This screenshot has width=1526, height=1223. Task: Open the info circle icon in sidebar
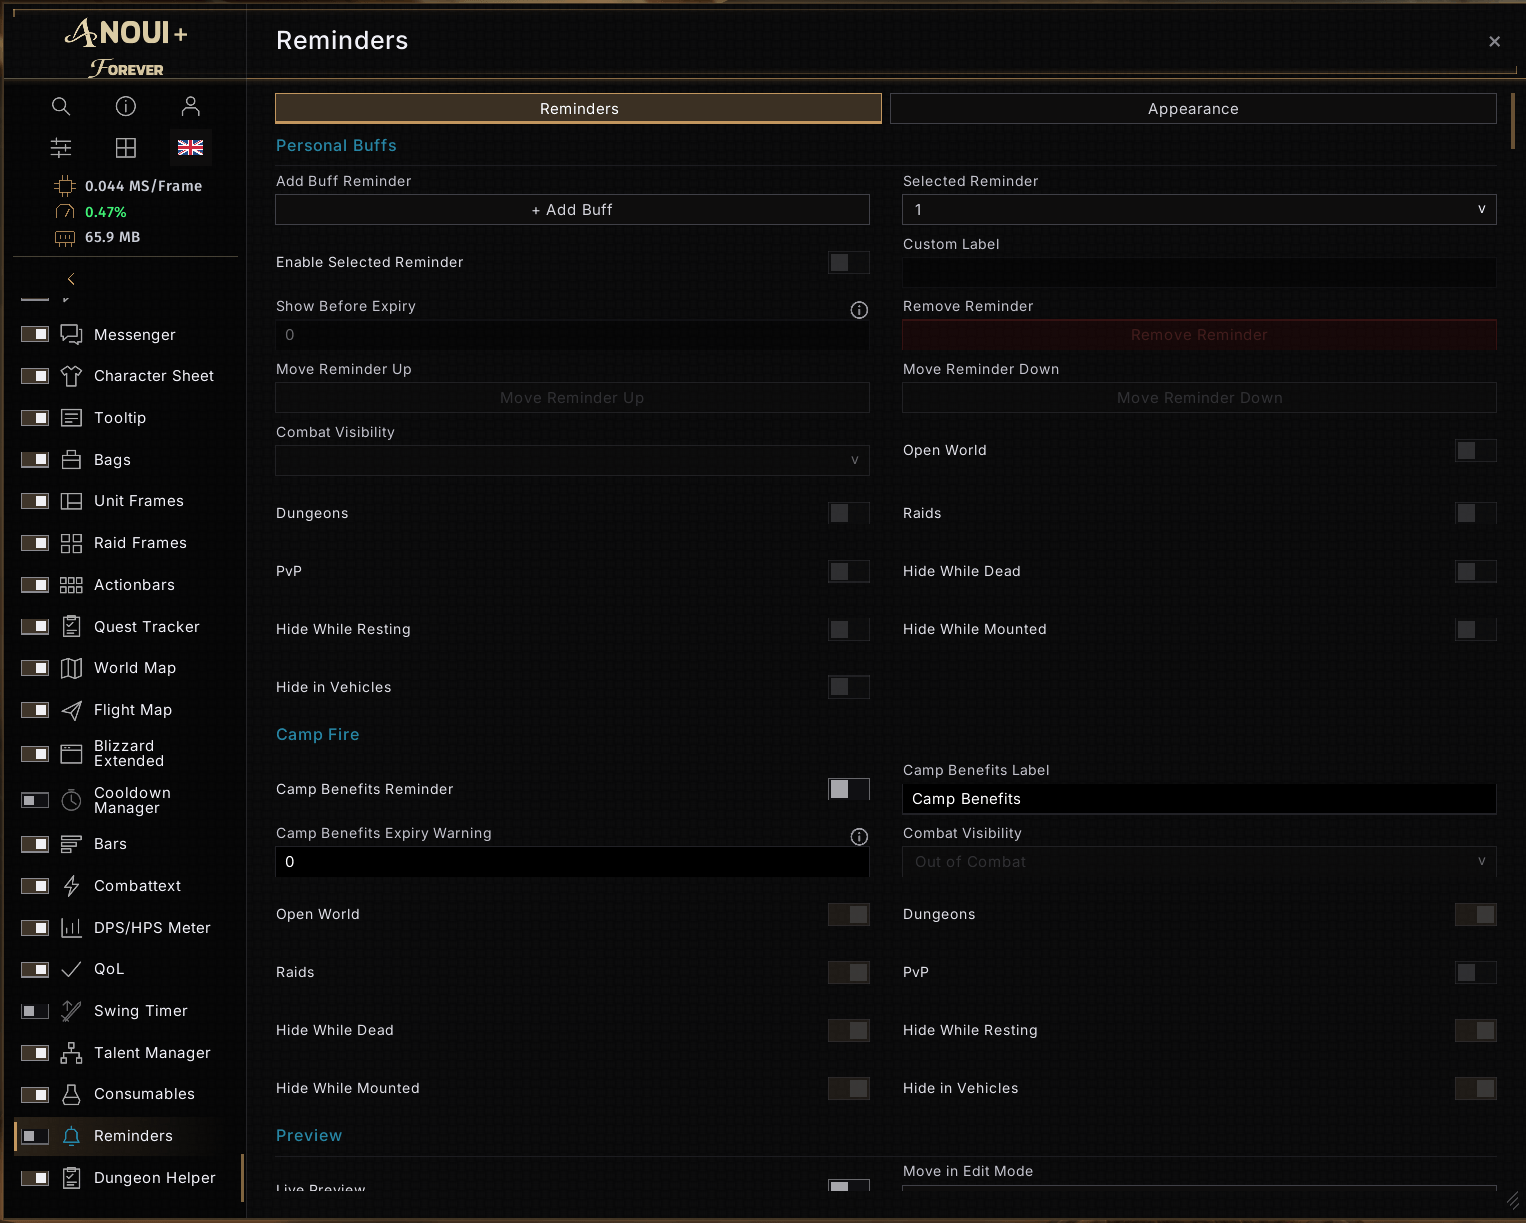(126, 106)
